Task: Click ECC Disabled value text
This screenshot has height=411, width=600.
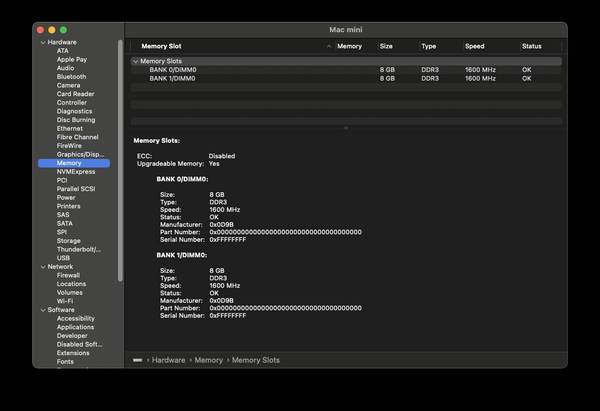Action: click(x=222, y=156)
